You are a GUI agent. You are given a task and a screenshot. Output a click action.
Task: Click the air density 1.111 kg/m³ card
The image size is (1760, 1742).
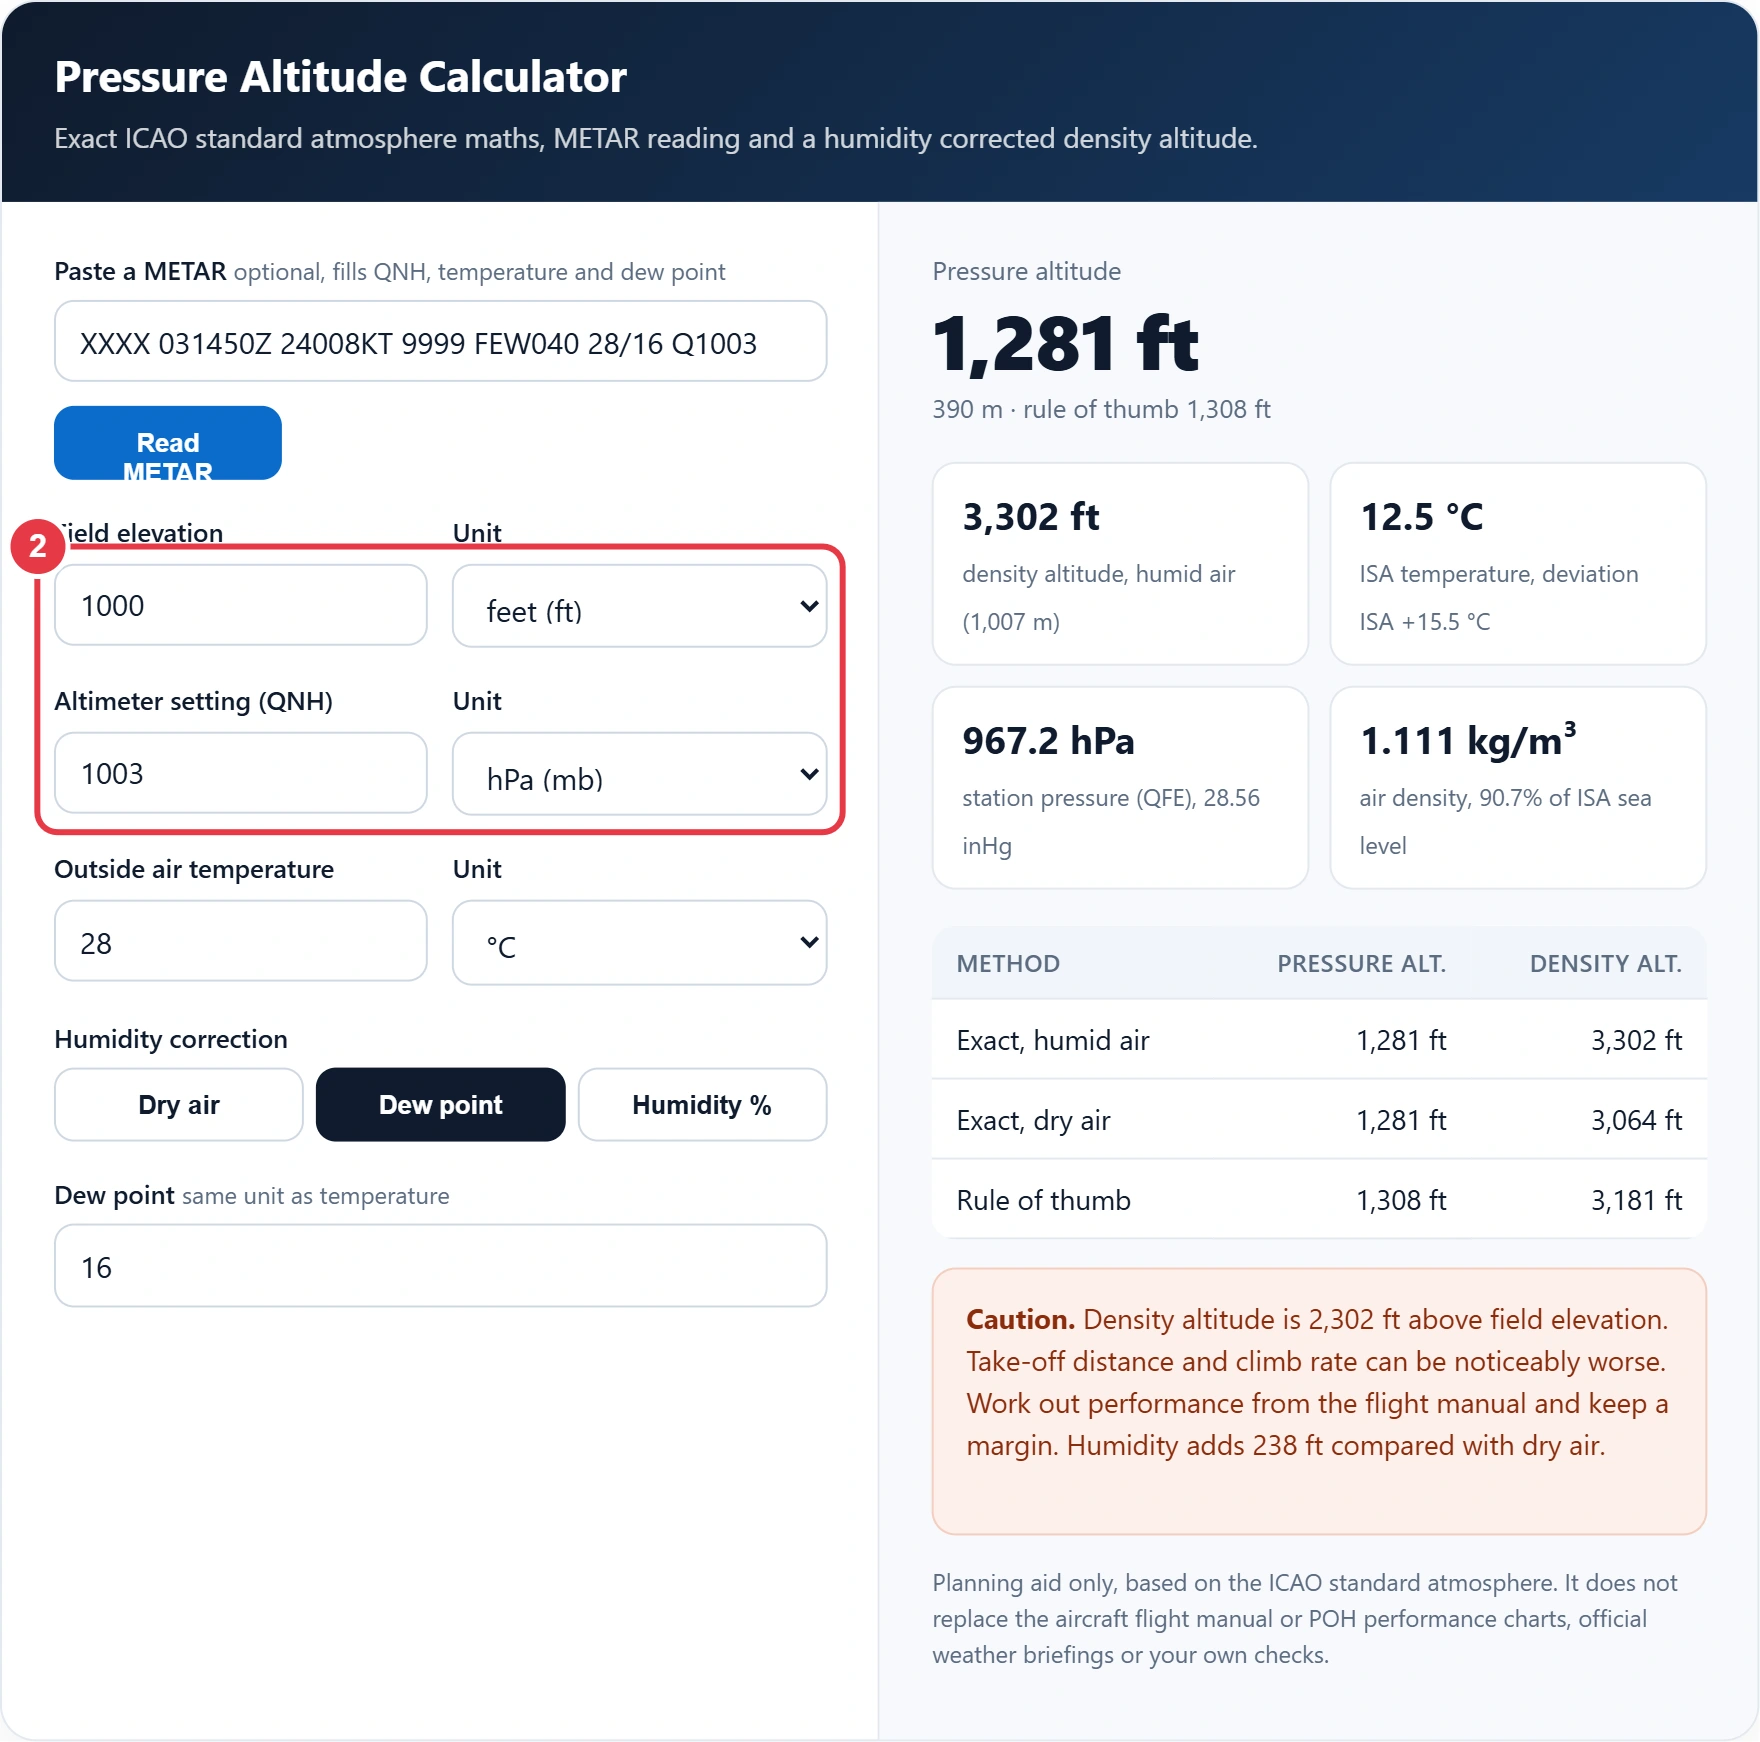coord(1518,788)
